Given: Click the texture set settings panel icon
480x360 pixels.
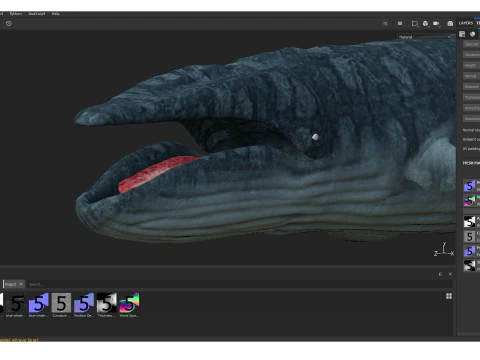Looking at the screenshot, I should tap(462, 34).
